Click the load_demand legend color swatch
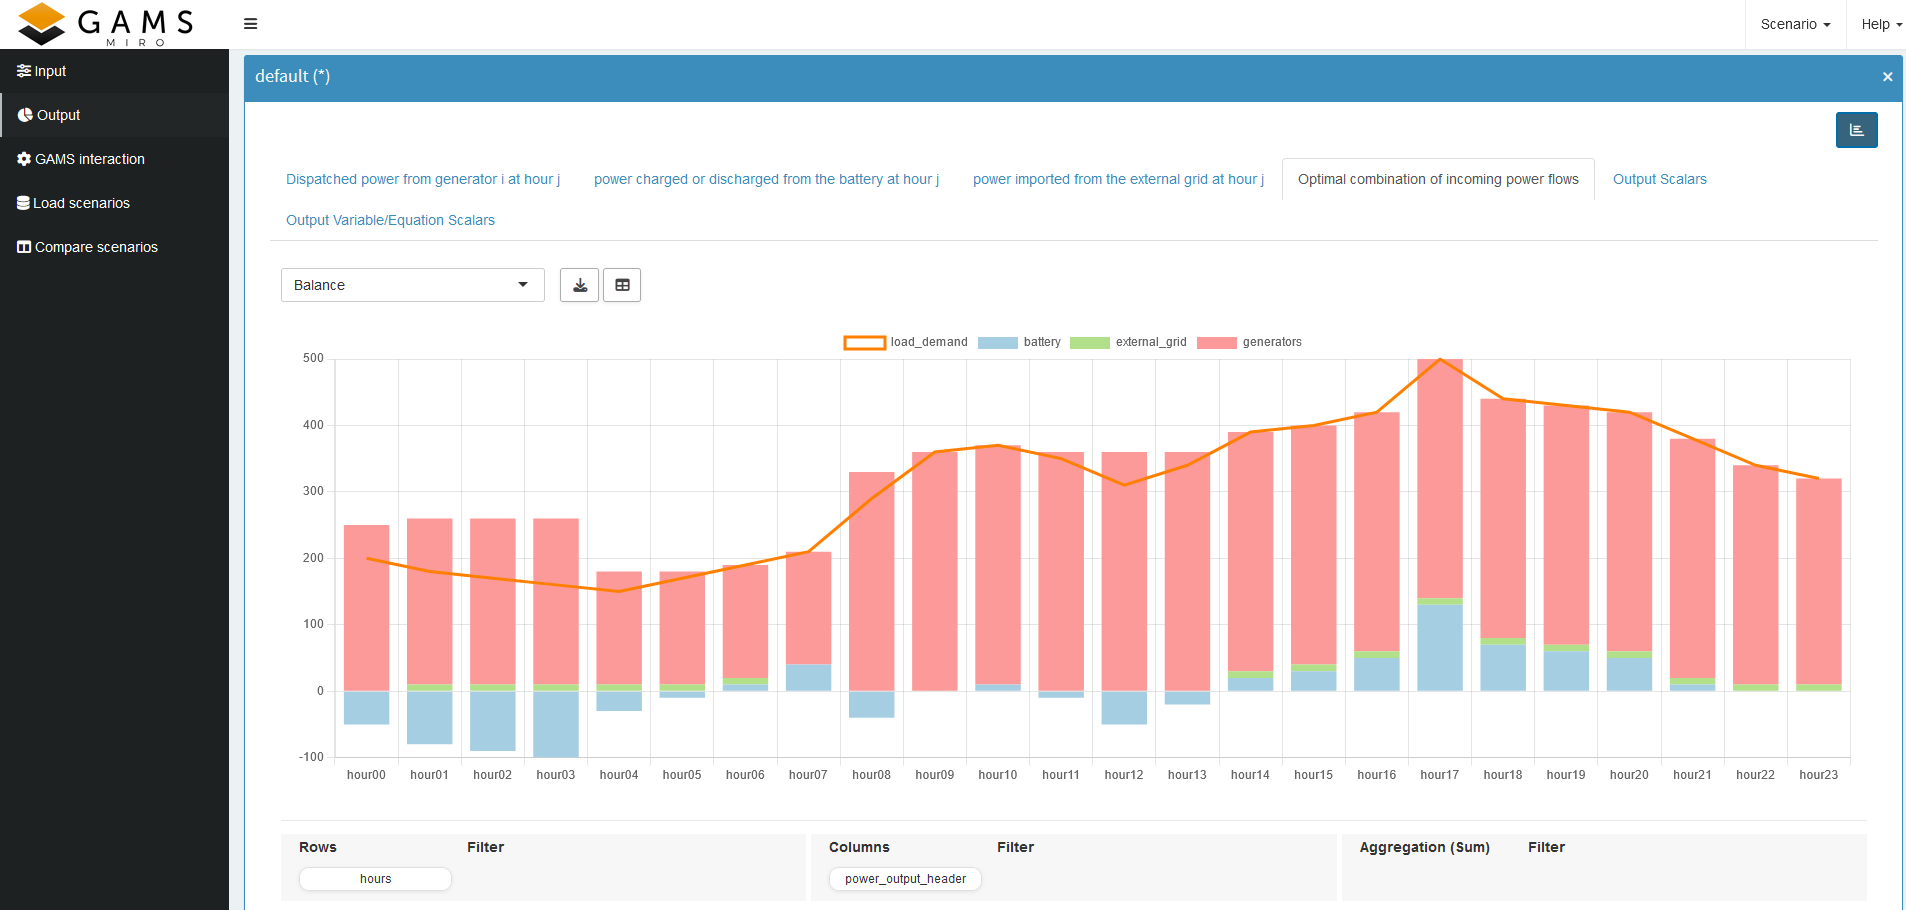The height and width of the screenshot is (910, 1906). coord(864,341)
